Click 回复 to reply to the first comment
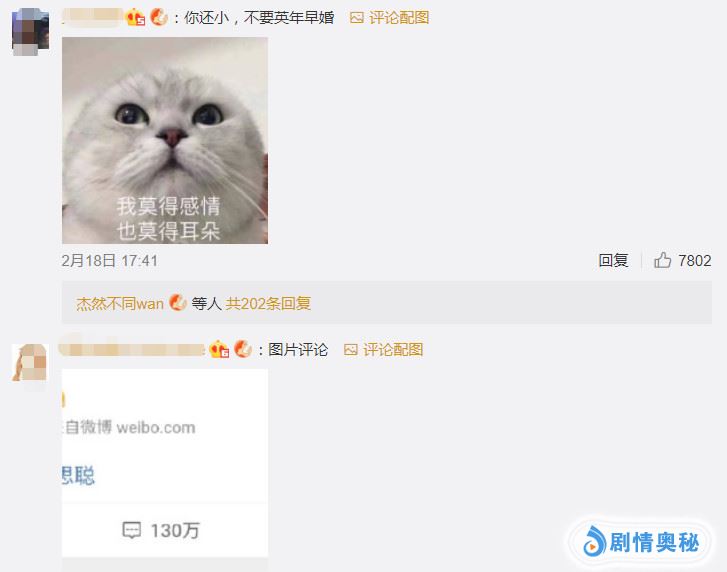 (x=613, y=260)
